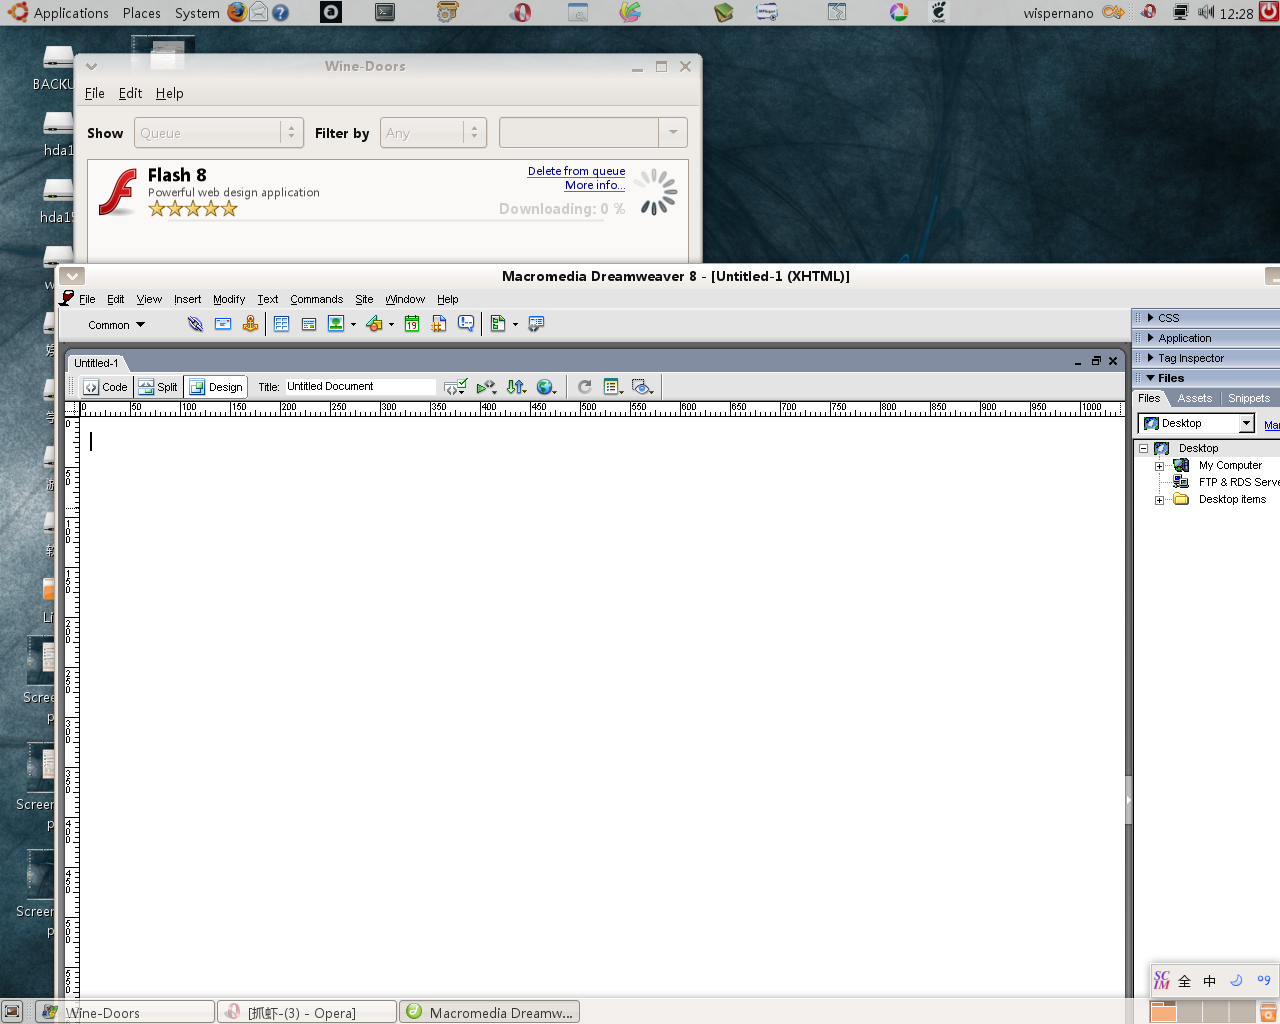Open the Modify menu

click(x=229, y=299)
